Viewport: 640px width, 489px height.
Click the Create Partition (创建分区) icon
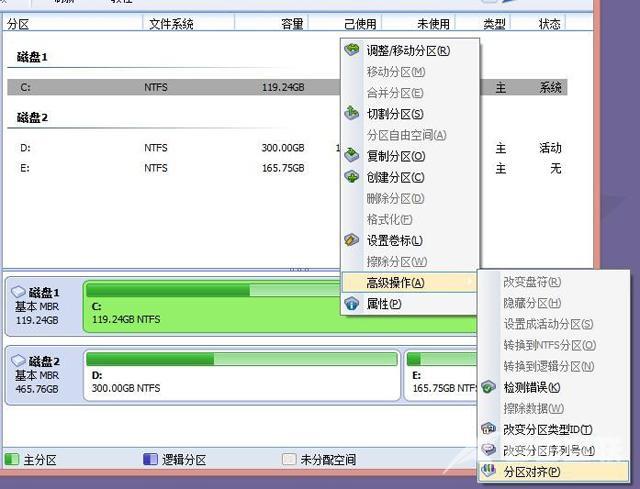[x=352, y=177]
